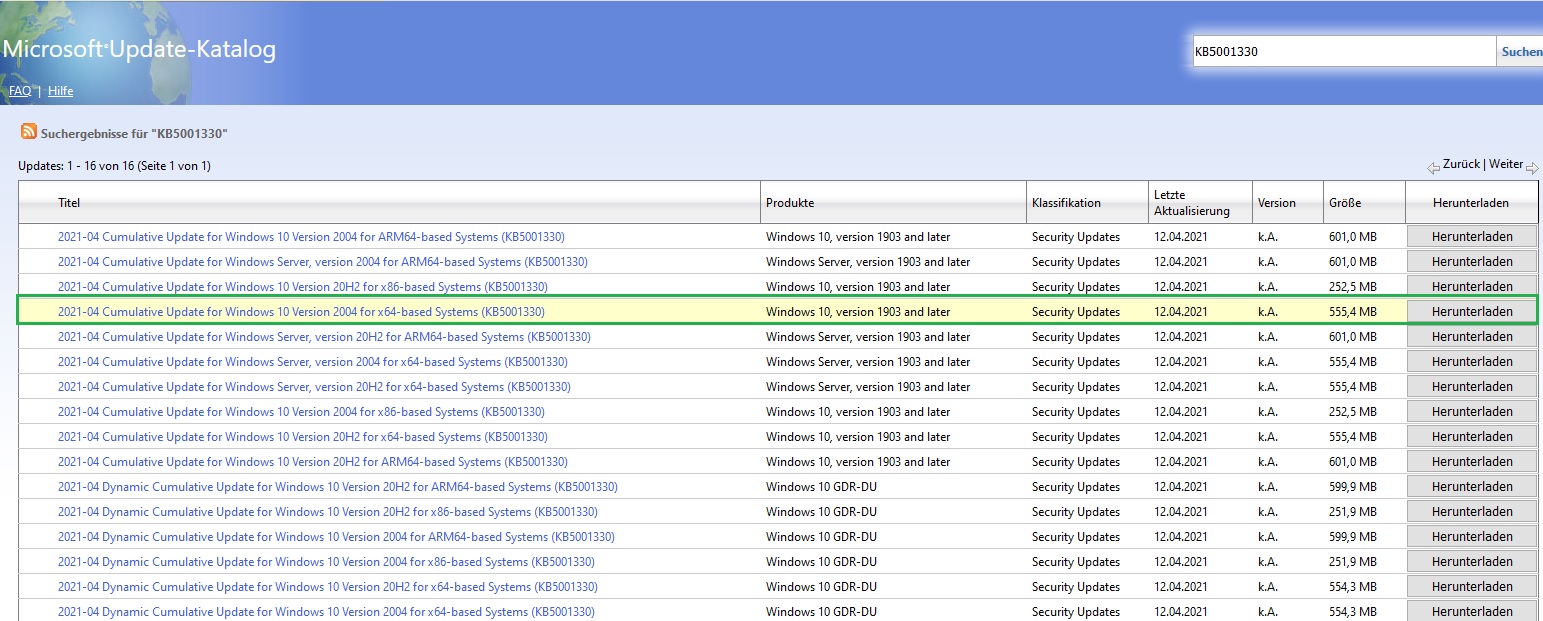Sort results by Version column header
Image resolution: width=1543 pixels, height=621 pixels.
tap(1276, 203)
